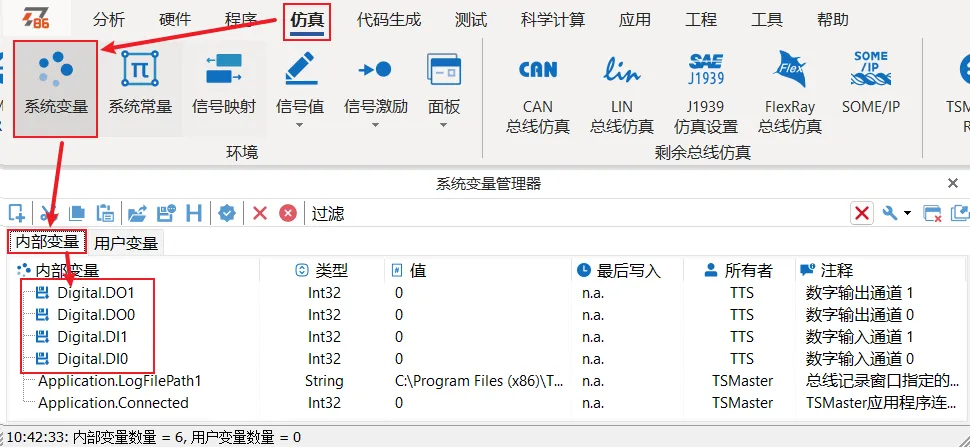Open the 帮助 ribbon tab
The height and width of the screenshot is (448, 970).
click(833, 20)
